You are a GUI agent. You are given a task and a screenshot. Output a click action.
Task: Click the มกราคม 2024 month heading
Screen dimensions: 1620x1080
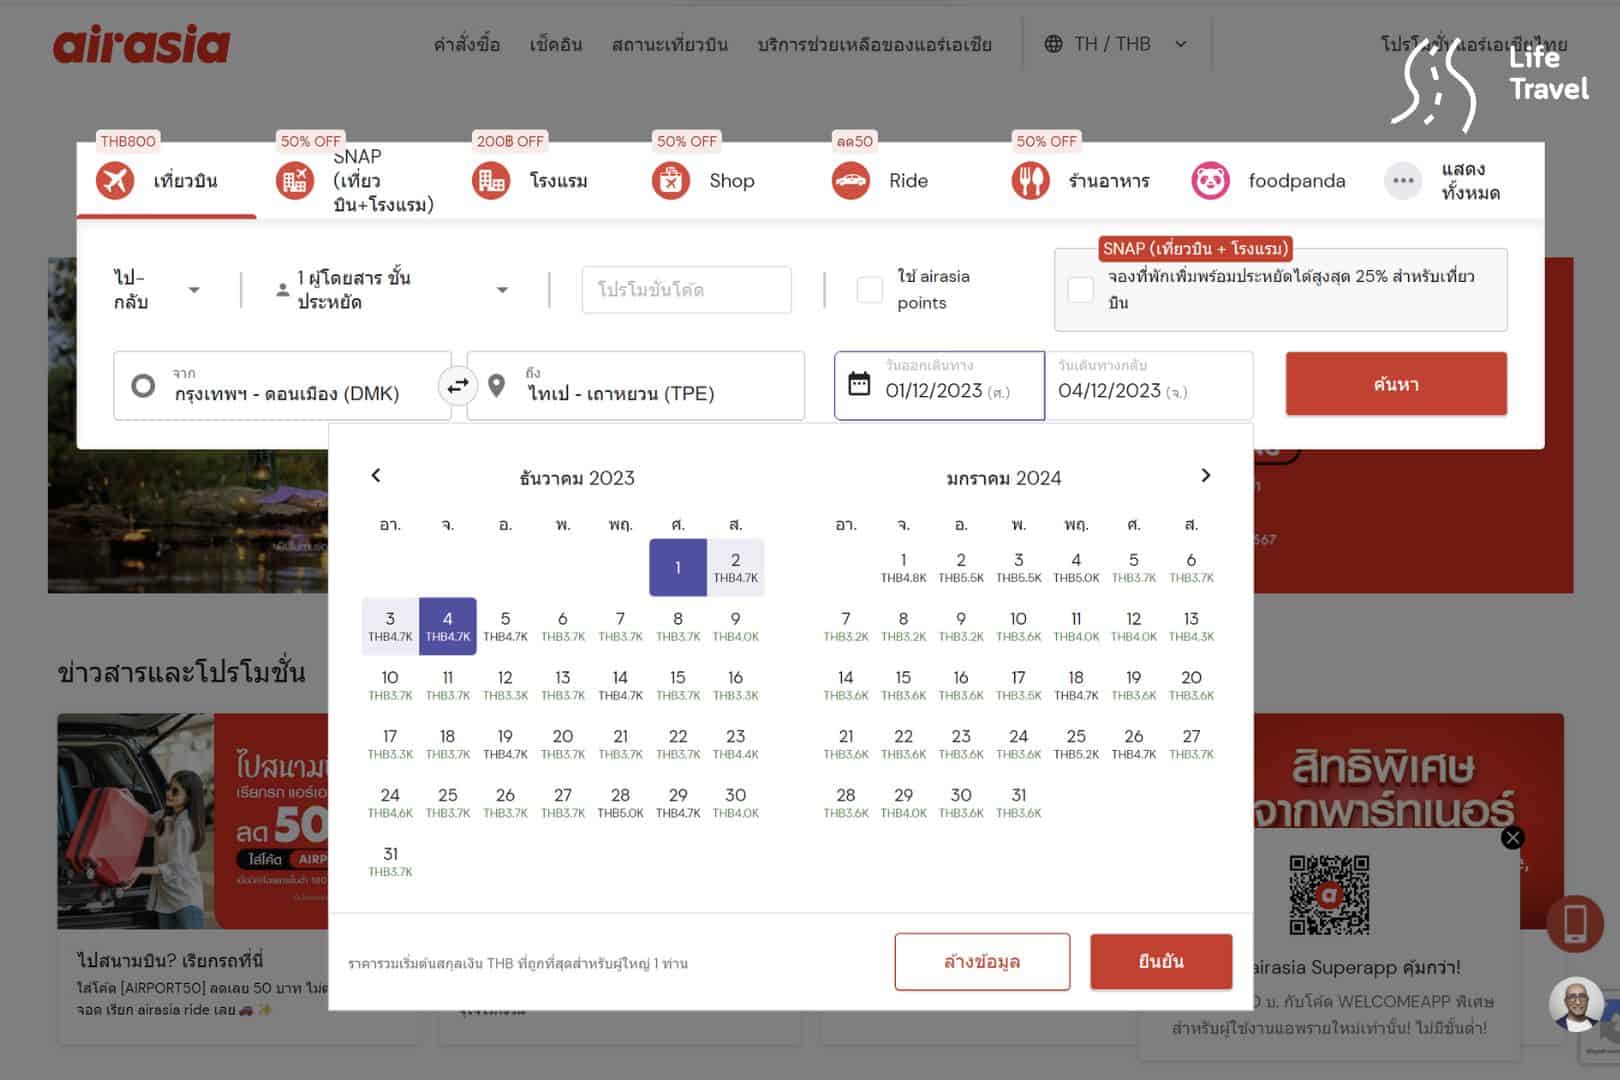pos(1004,478)
